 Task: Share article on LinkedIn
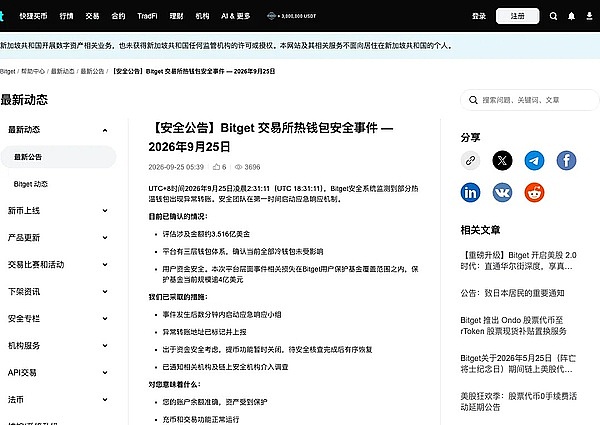pos(470,192)
